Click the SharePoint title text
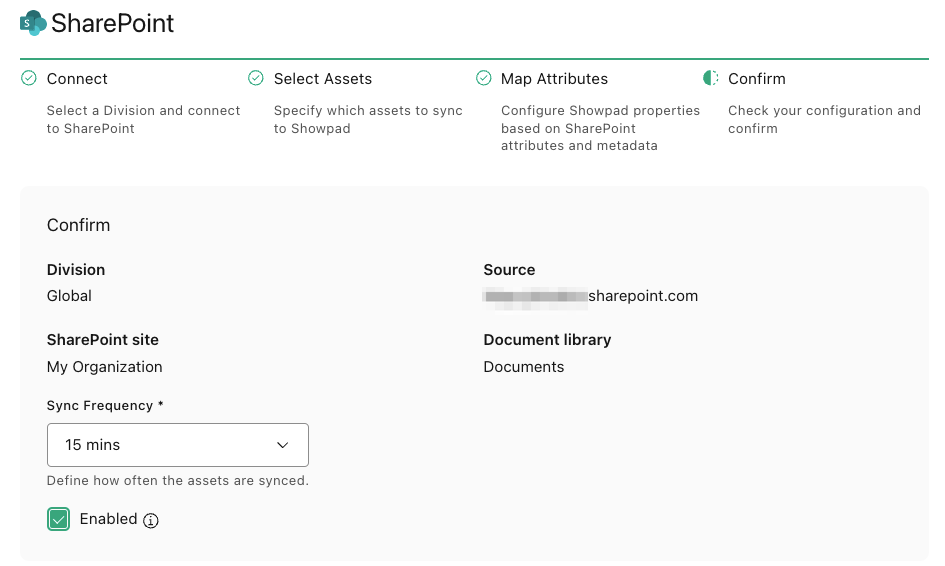The height and width of the screenshot is (566, 945). pyautogui.click(x=113, y=24)
